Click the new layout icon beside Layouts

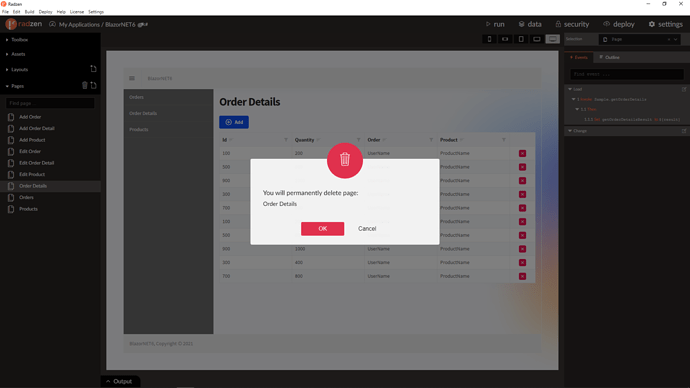pyautogui.click(x=93, y=69)
